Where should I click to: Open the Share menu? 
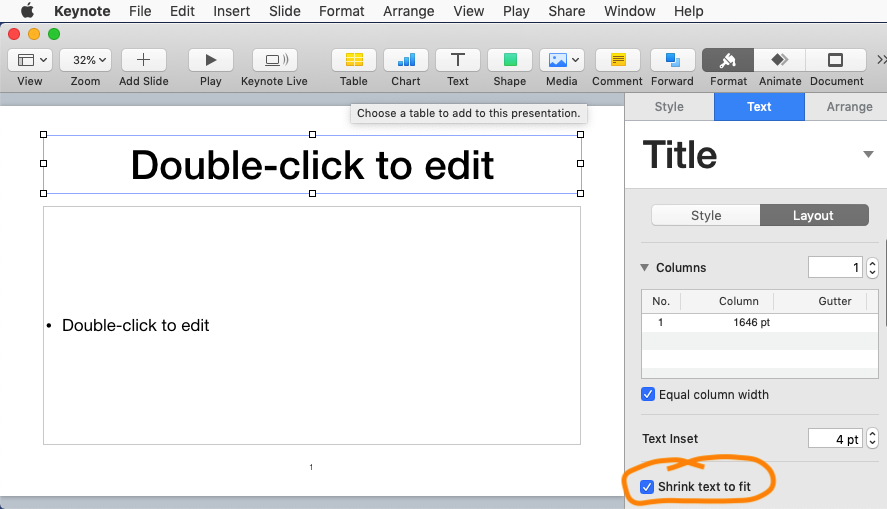click(566, 11)
